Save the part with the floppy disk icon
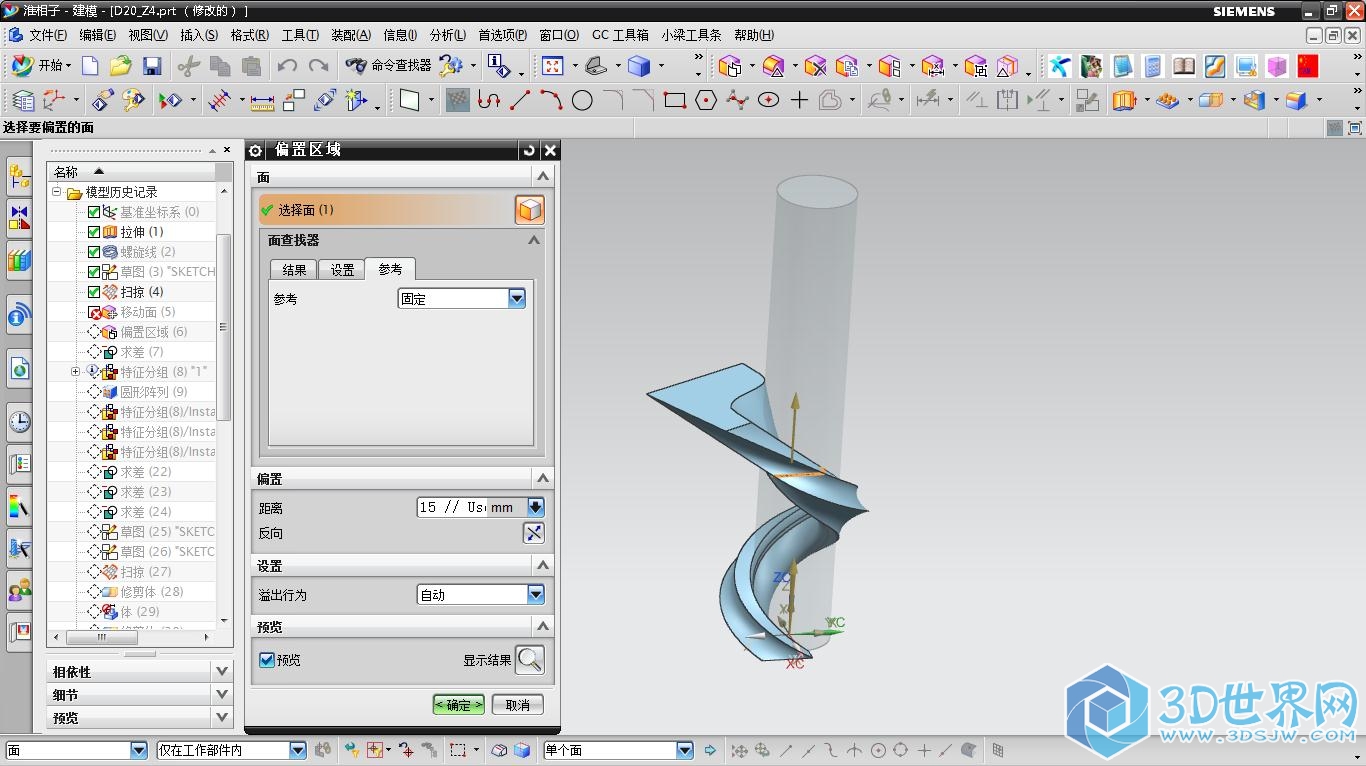The image size is (1366, 766). click(152, 66)
